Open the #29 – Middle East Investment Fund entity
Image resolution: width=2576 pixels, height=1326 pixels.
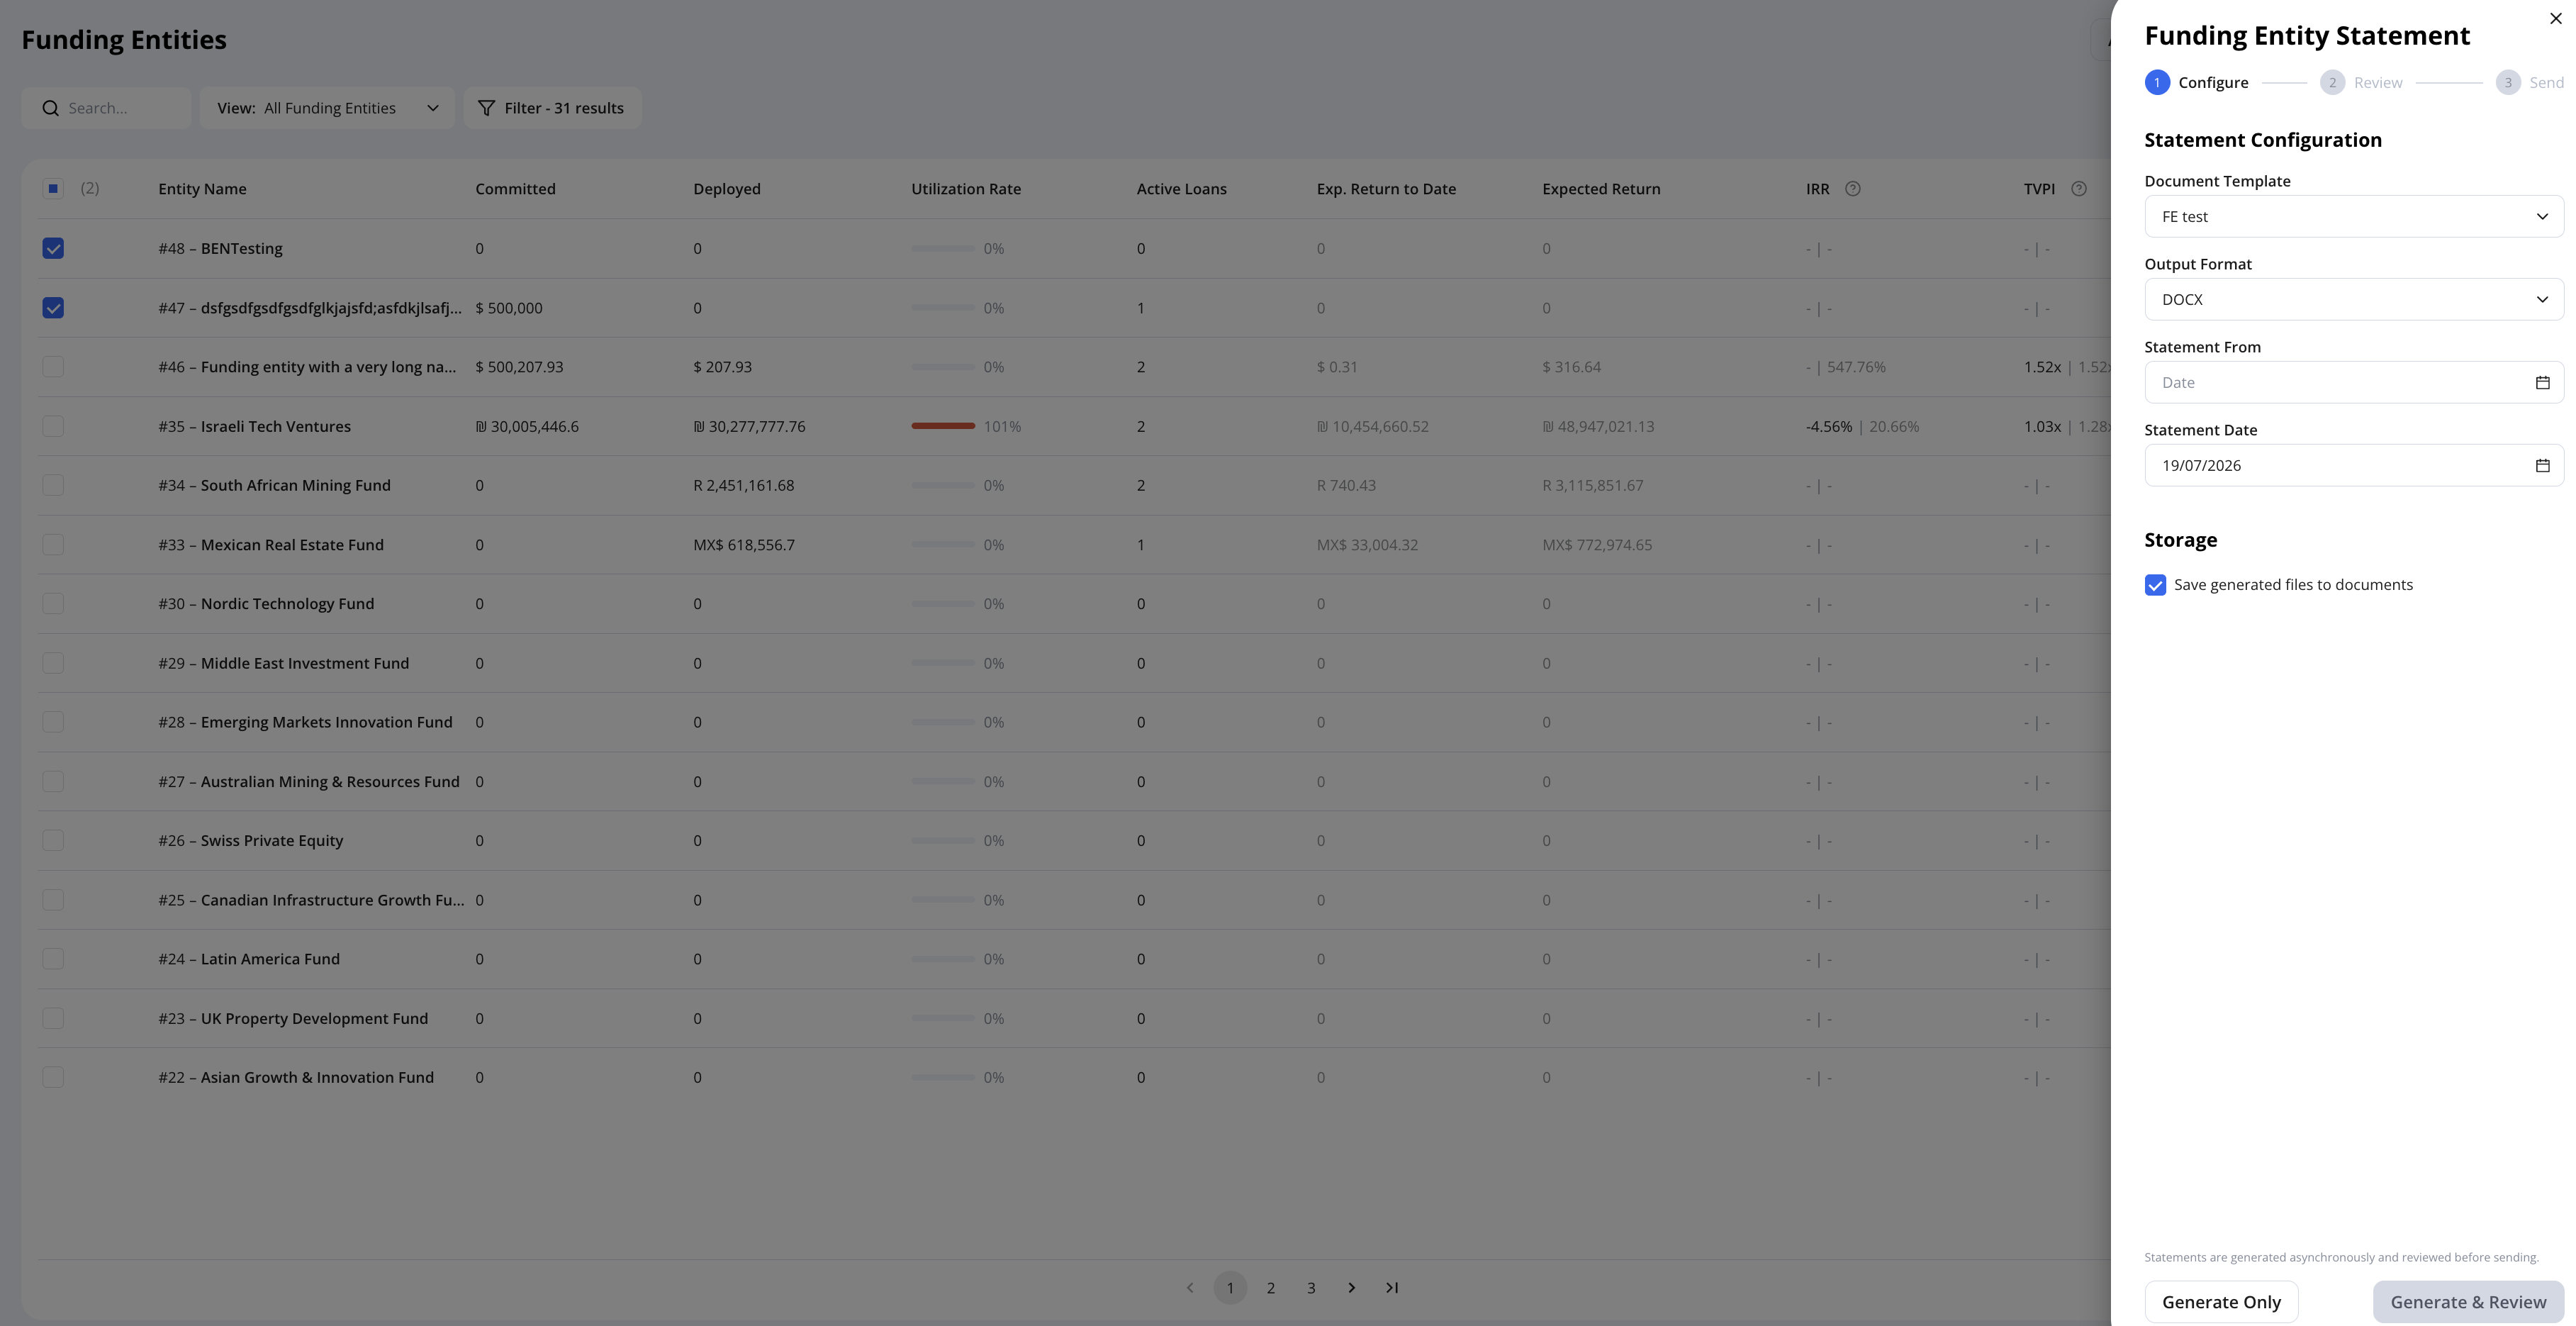283,664
